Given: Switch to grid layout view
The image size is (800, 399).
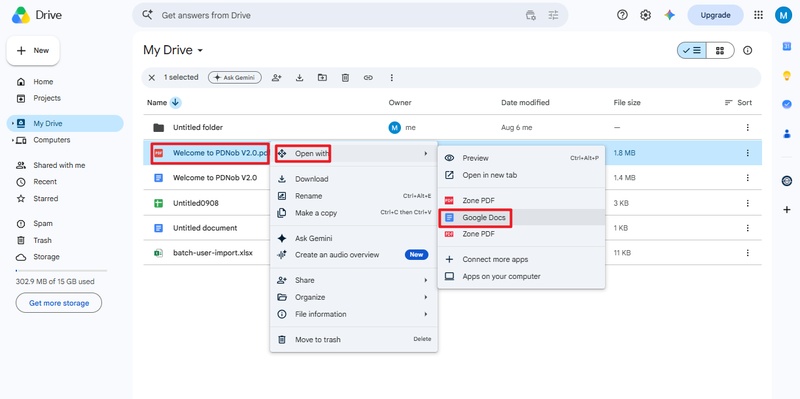Looking at the screenshot, I should click(720, 51).
